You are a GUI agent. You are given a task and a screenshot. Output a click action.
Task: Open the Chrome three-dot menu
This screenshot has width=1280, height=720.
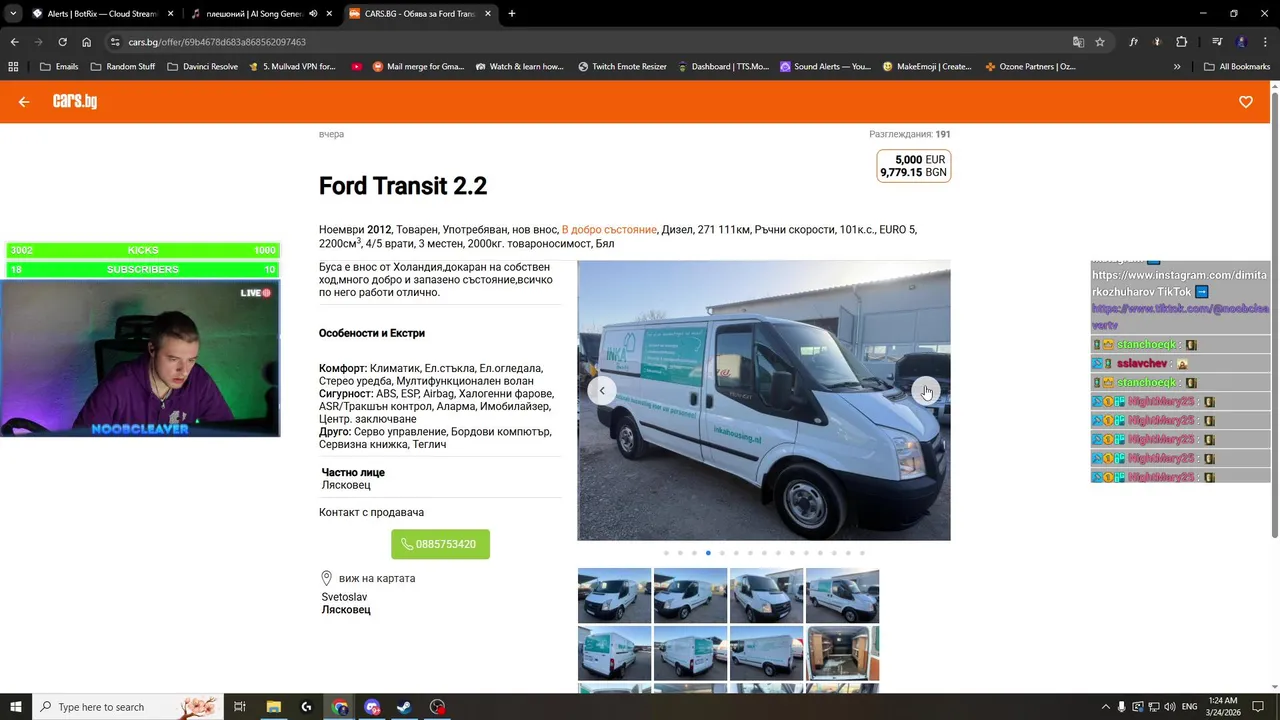1265,42
